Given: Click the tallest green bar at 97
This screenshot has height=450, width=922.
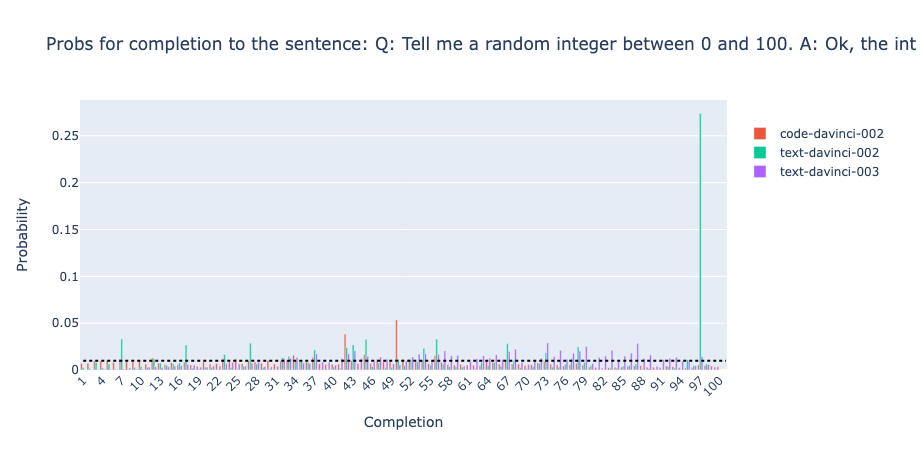Looking at the screenshot, I should (700, 240).
